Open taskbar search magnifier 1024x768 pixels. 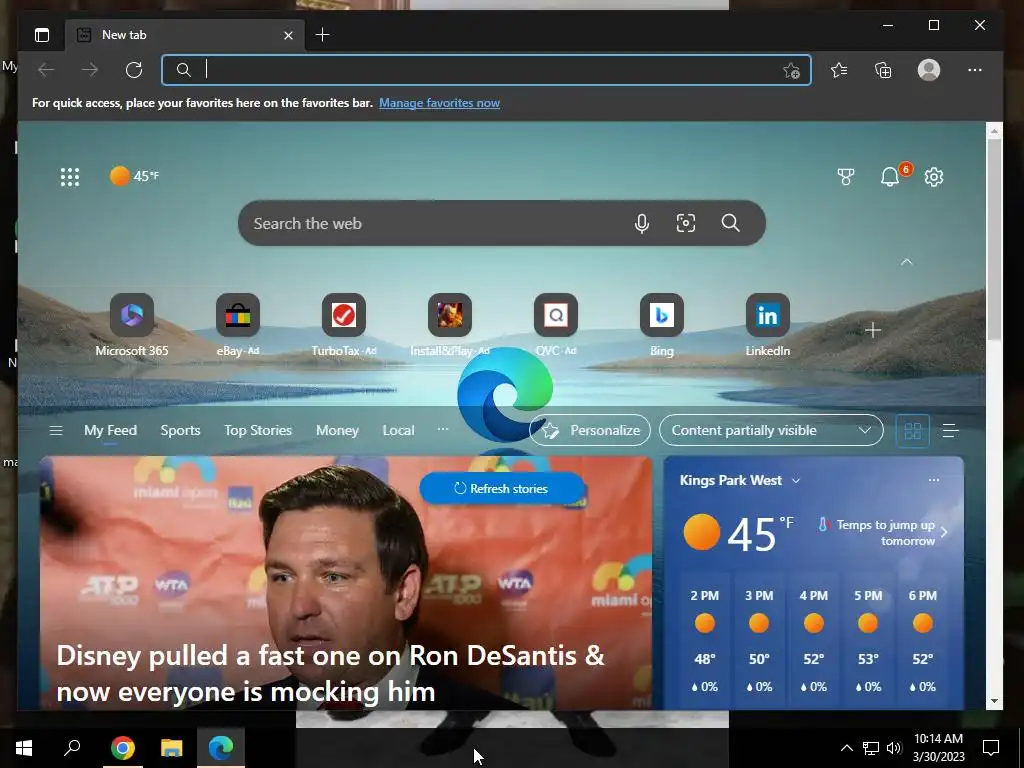point(72,748)
